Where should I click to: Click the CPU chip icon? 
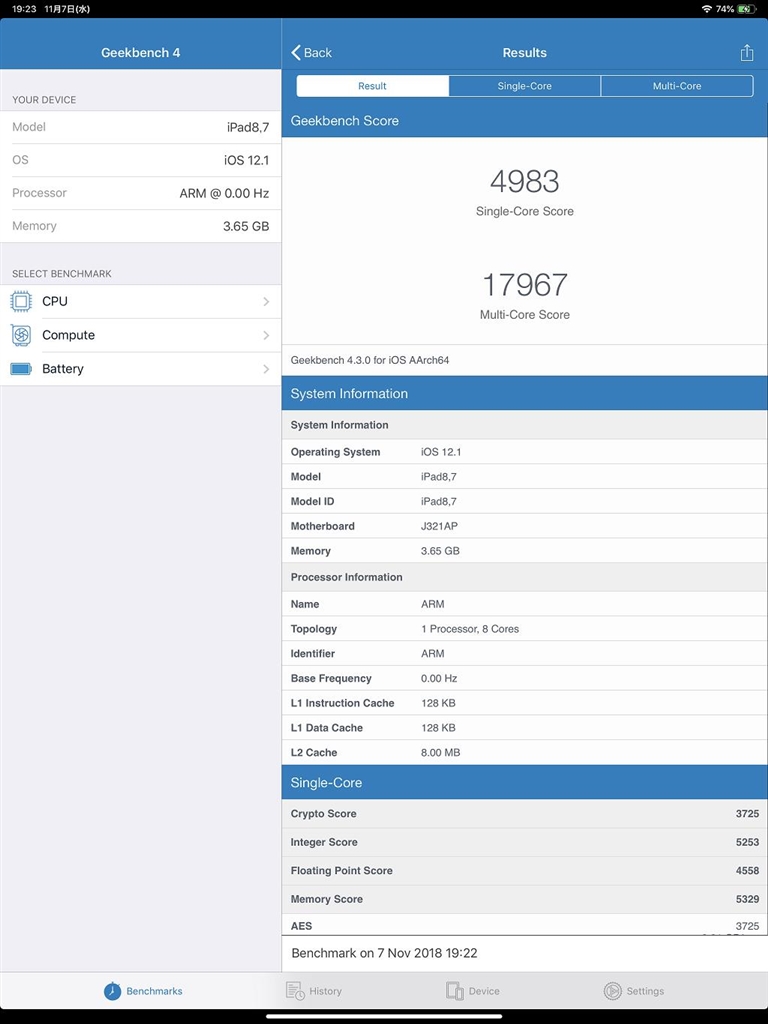pyautogui.click(x=21, y=302)
